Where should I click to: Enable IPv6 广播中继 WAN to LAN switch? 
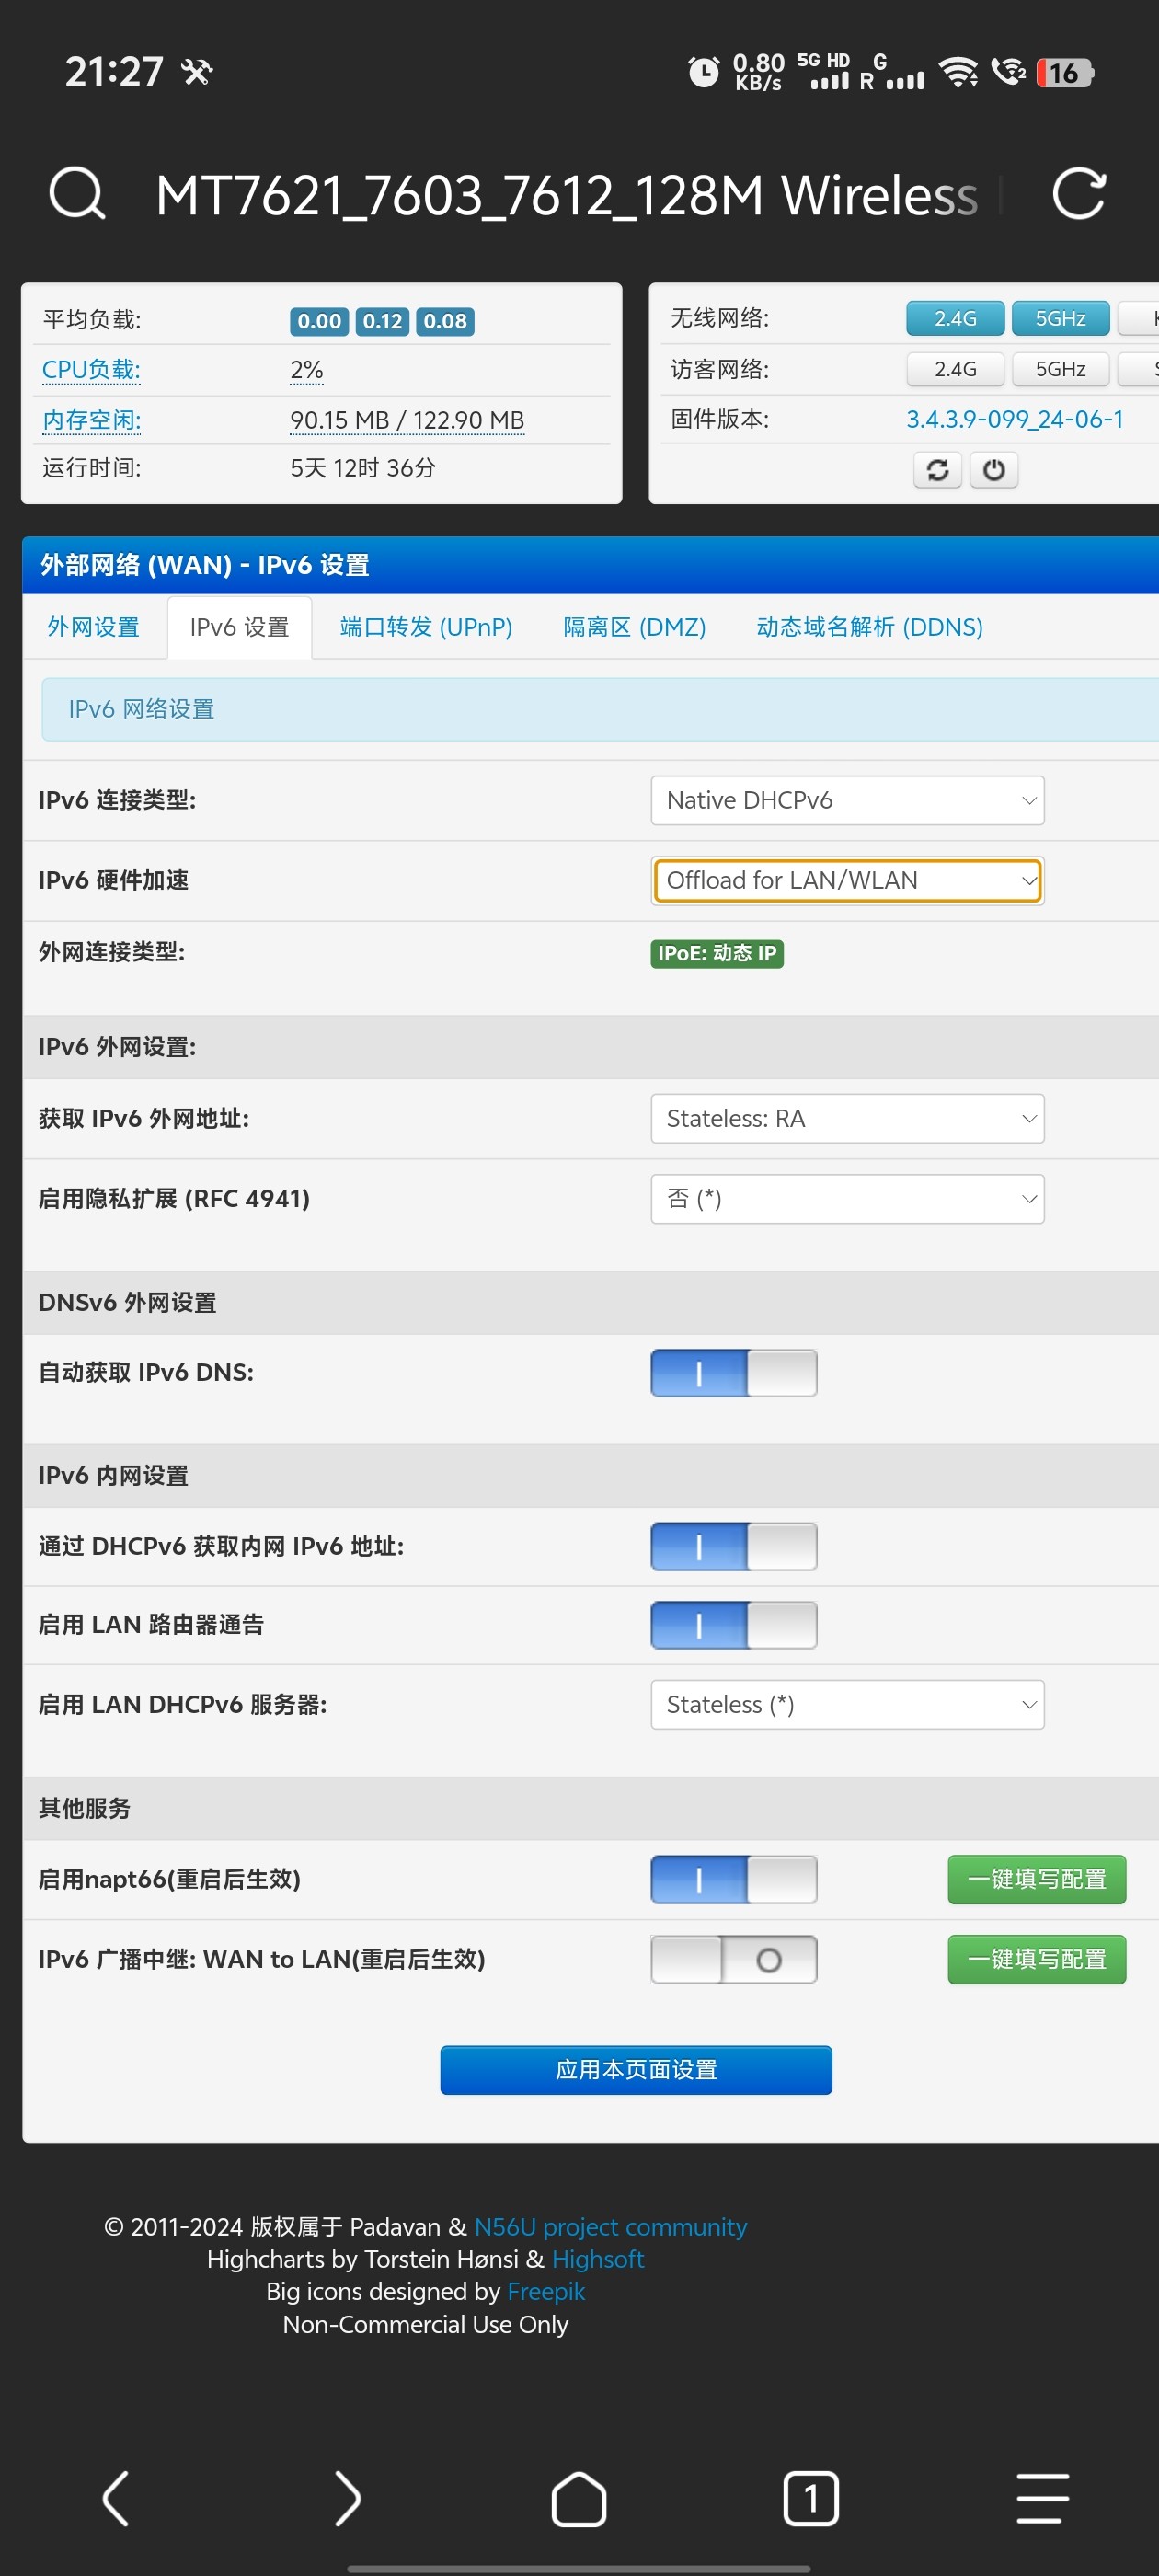(733, 1959)
